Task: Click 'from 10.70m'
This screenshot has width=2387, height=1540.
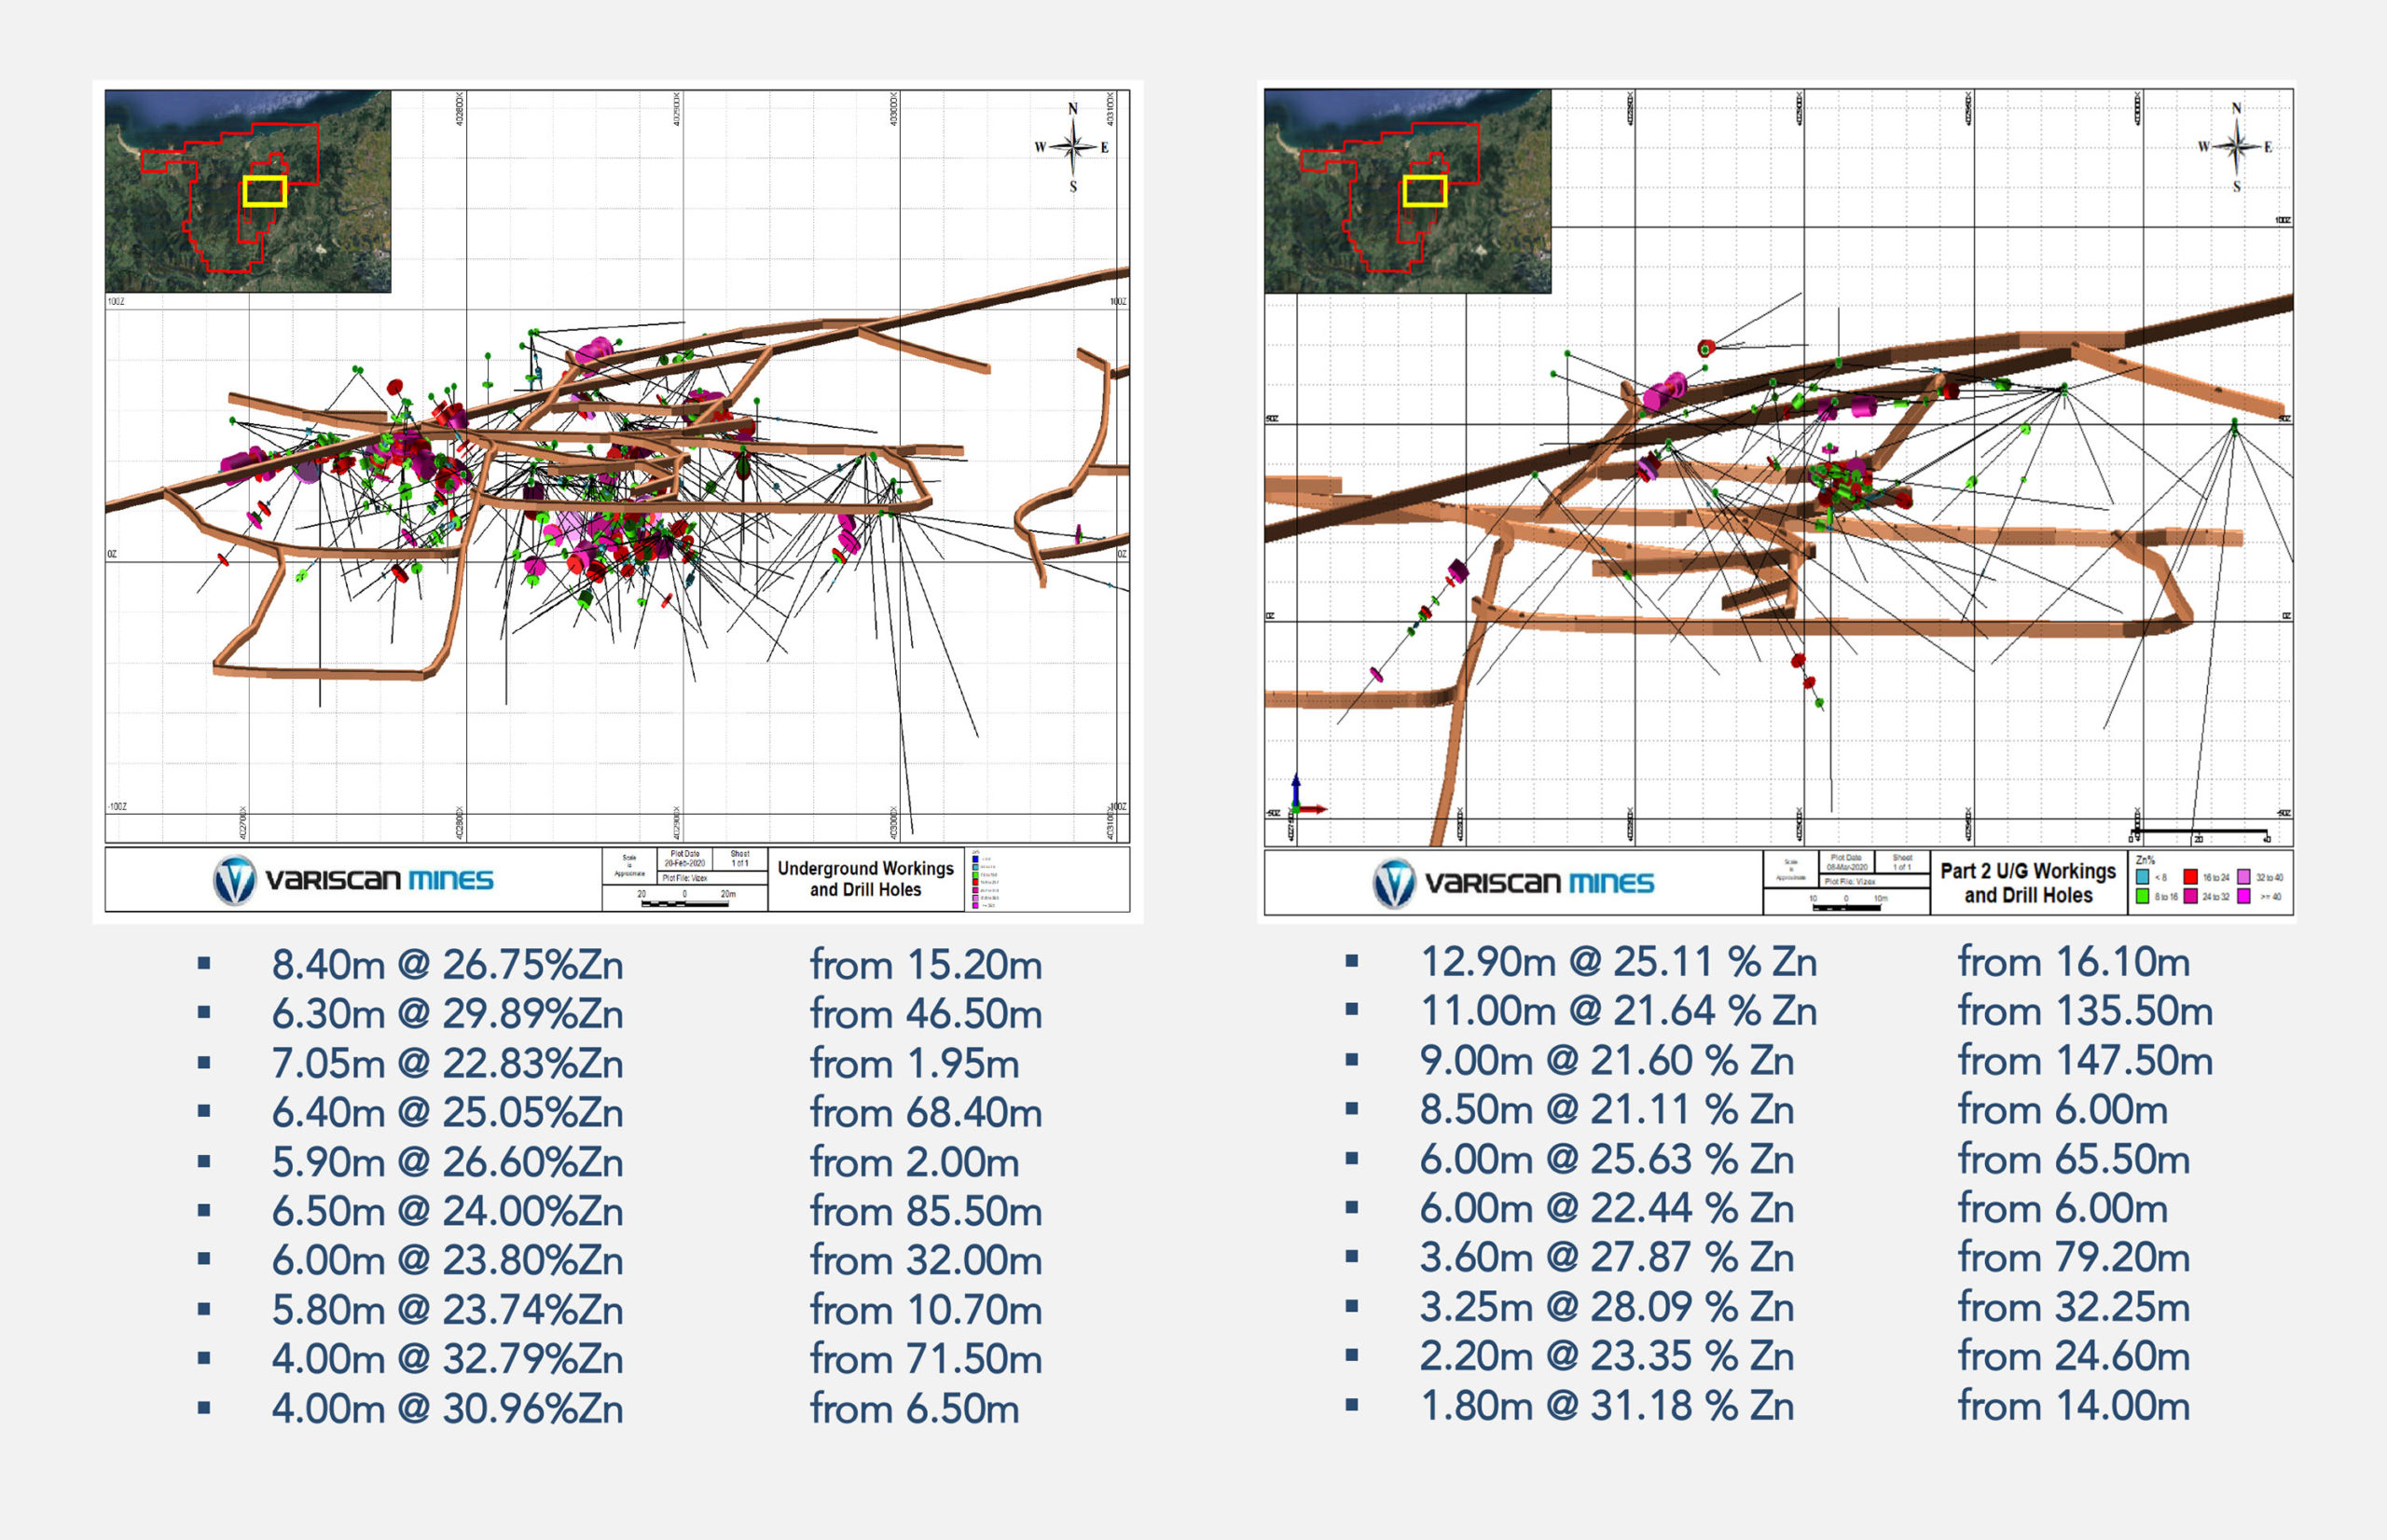Action: tap(926, 1310)
